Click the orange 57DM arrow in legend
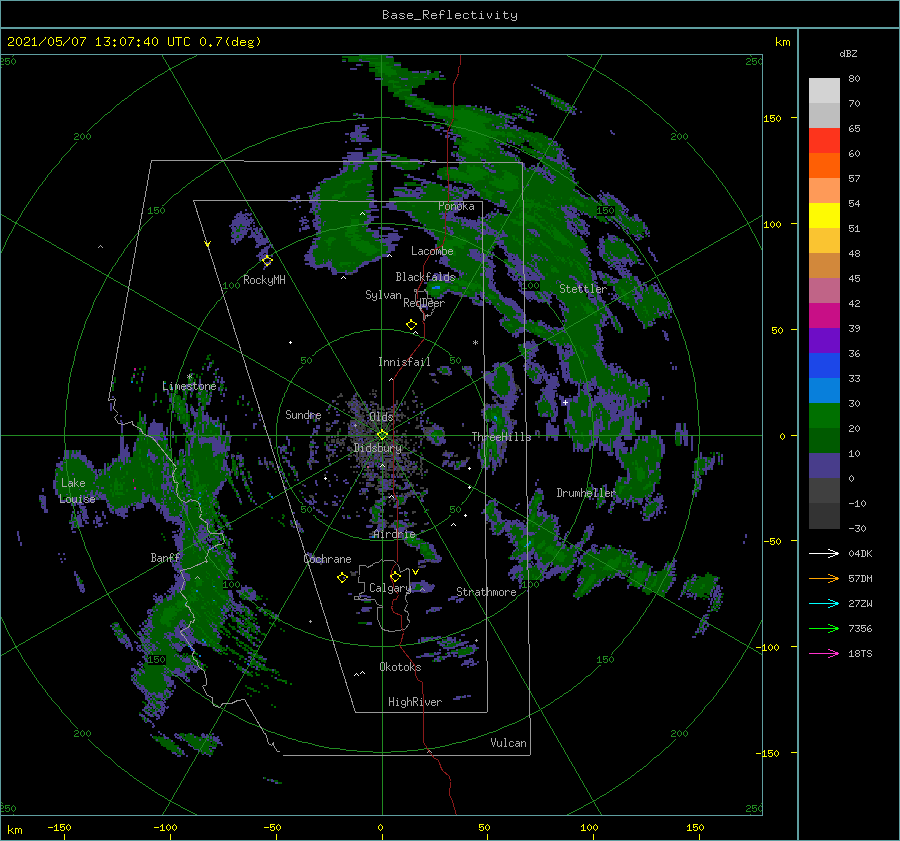 [824, 579]
